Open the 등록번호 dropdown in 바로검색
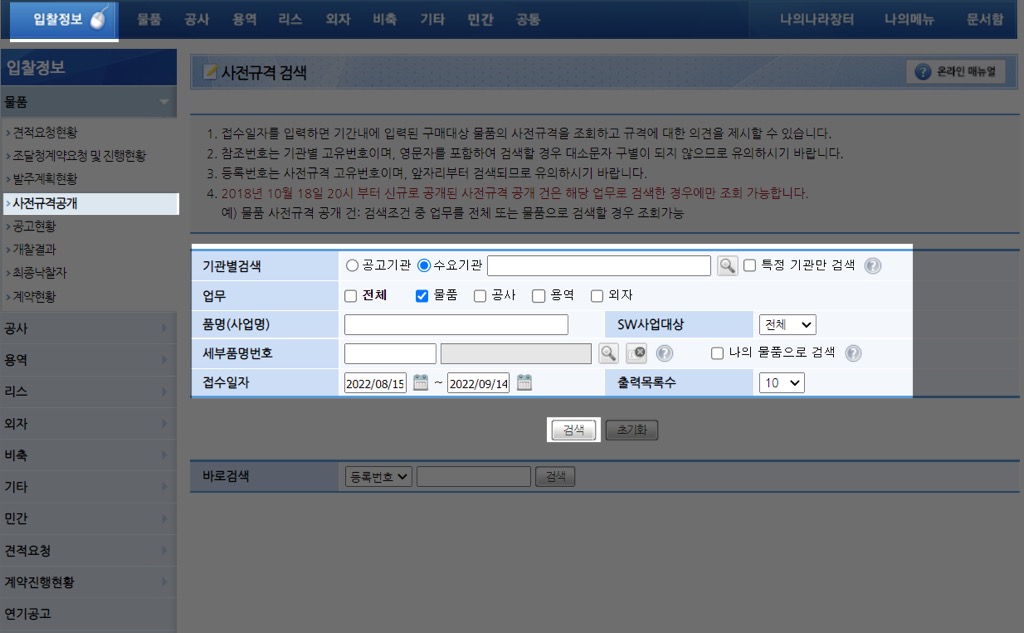The height and width of the screenshot is (633, 1024). [378, 476]
